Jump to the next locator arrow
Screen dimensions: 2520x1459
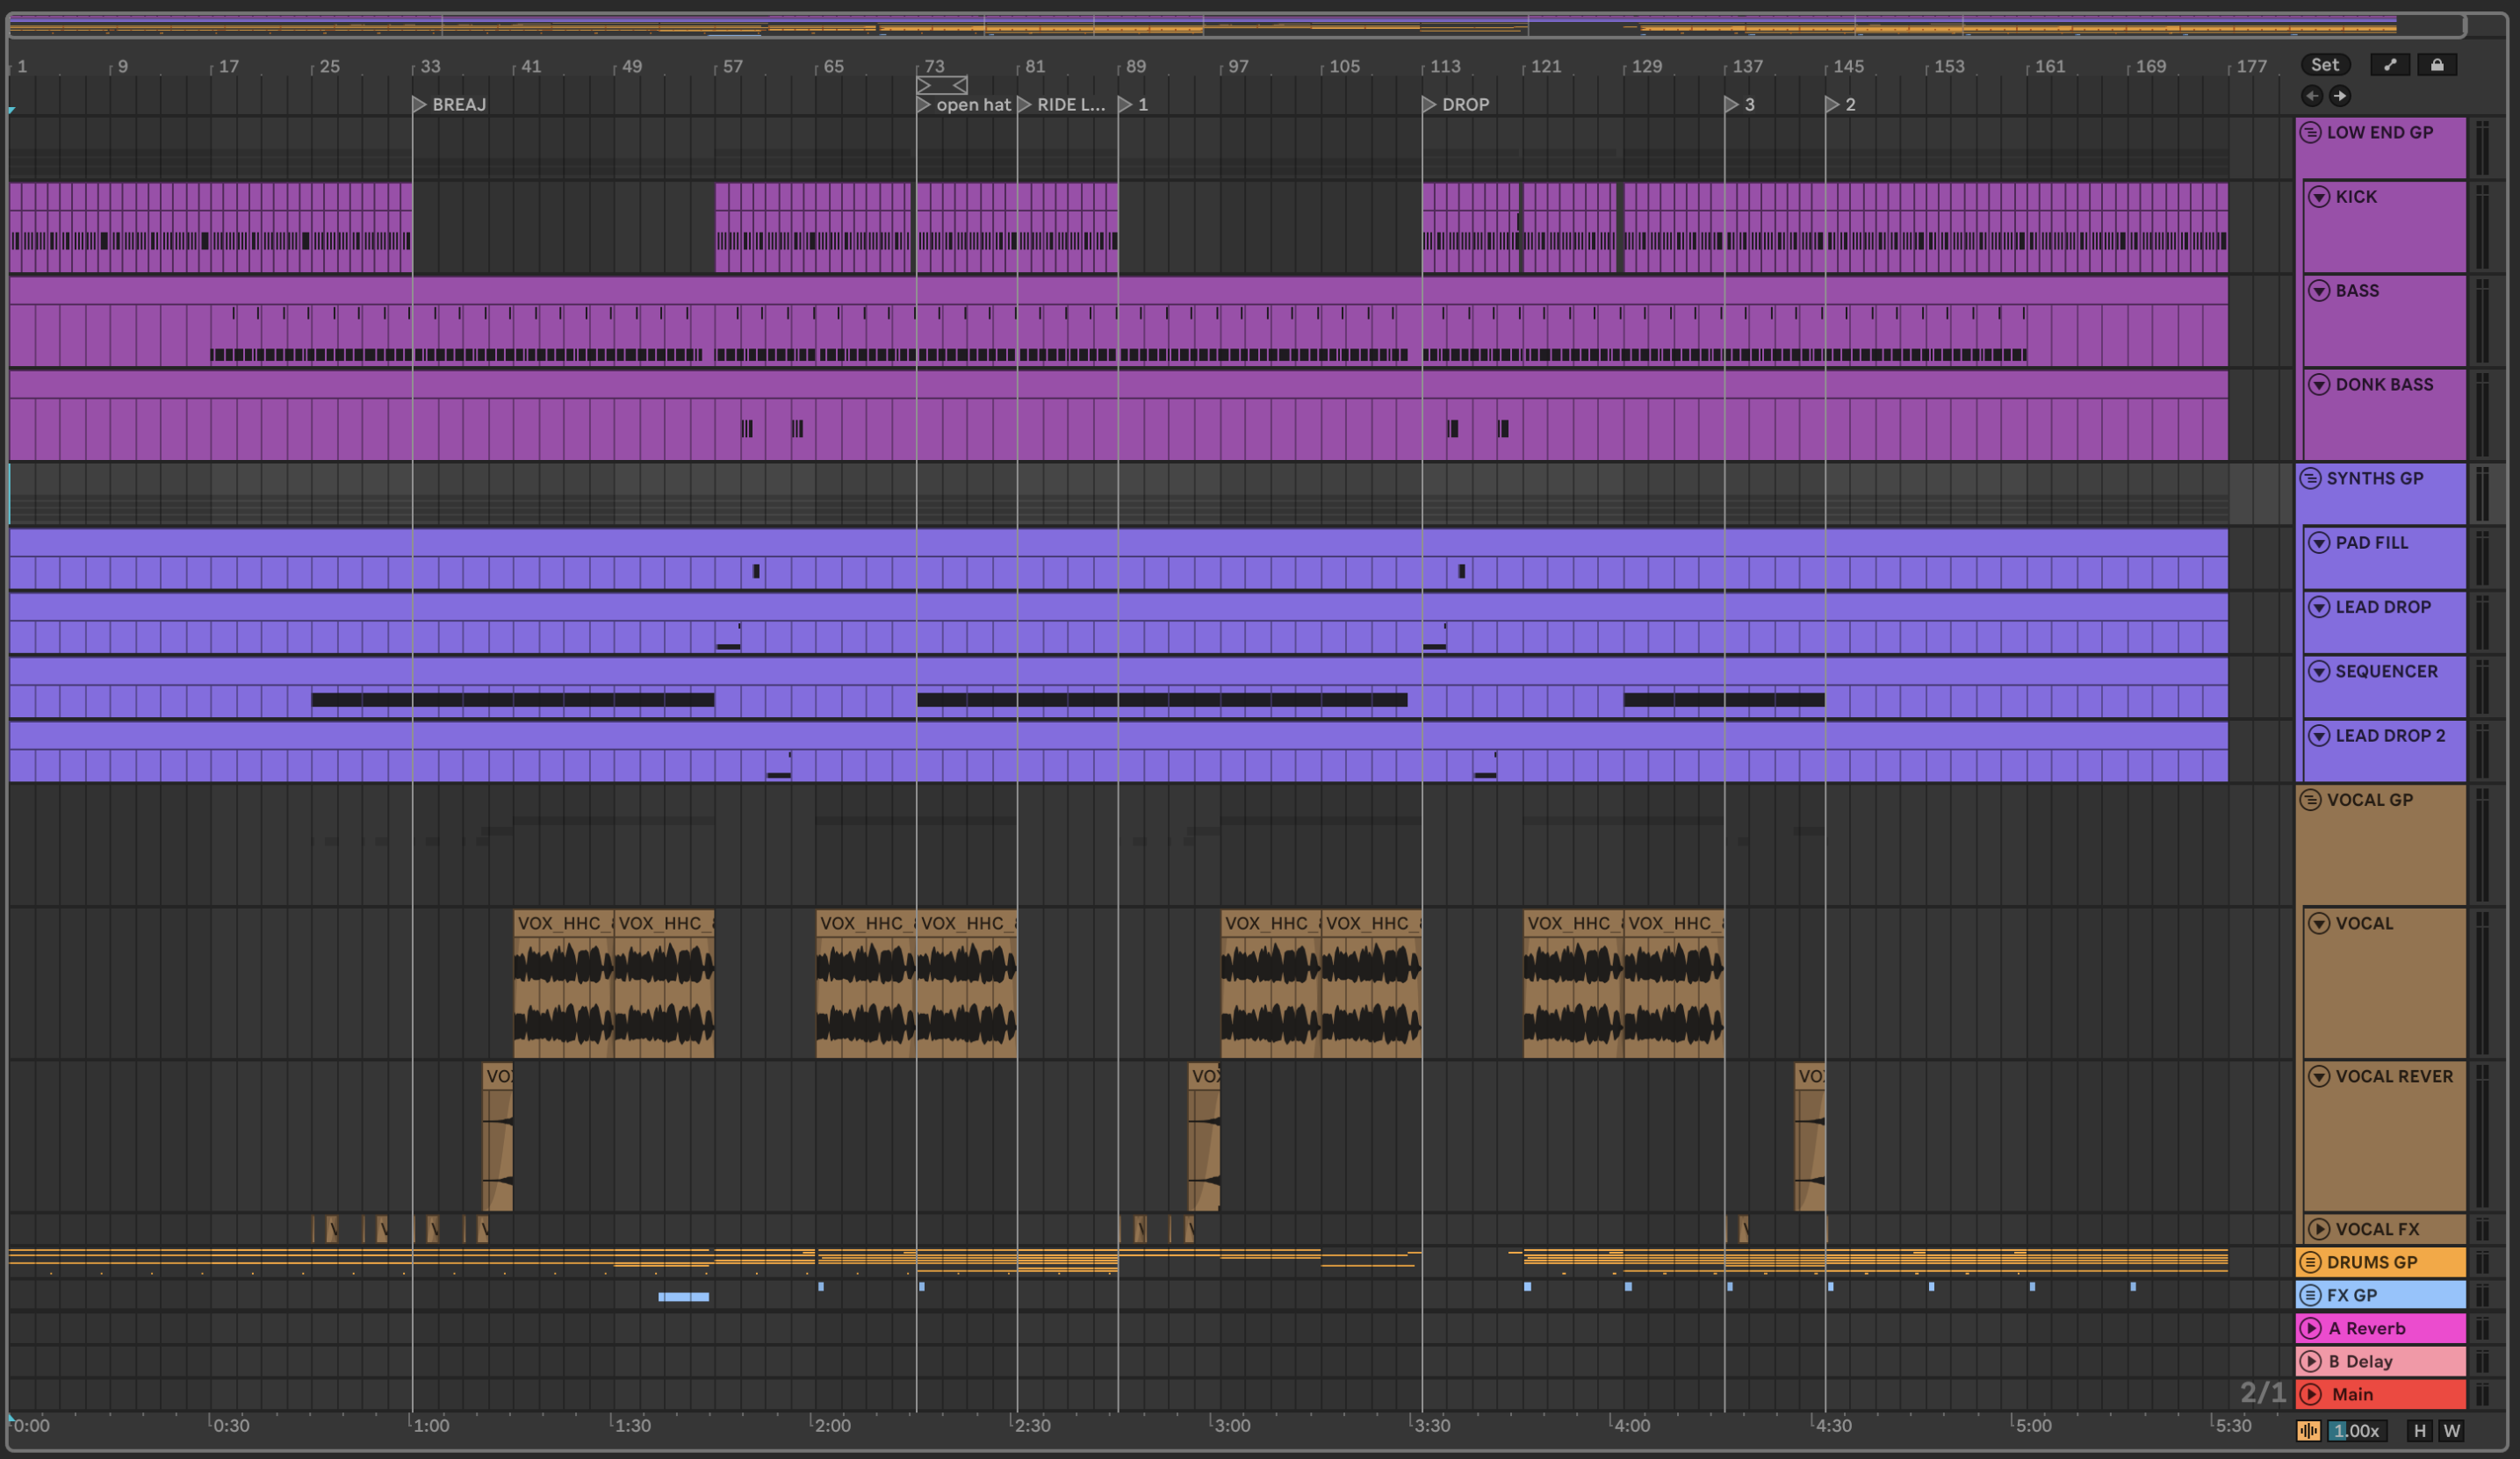2340,96
